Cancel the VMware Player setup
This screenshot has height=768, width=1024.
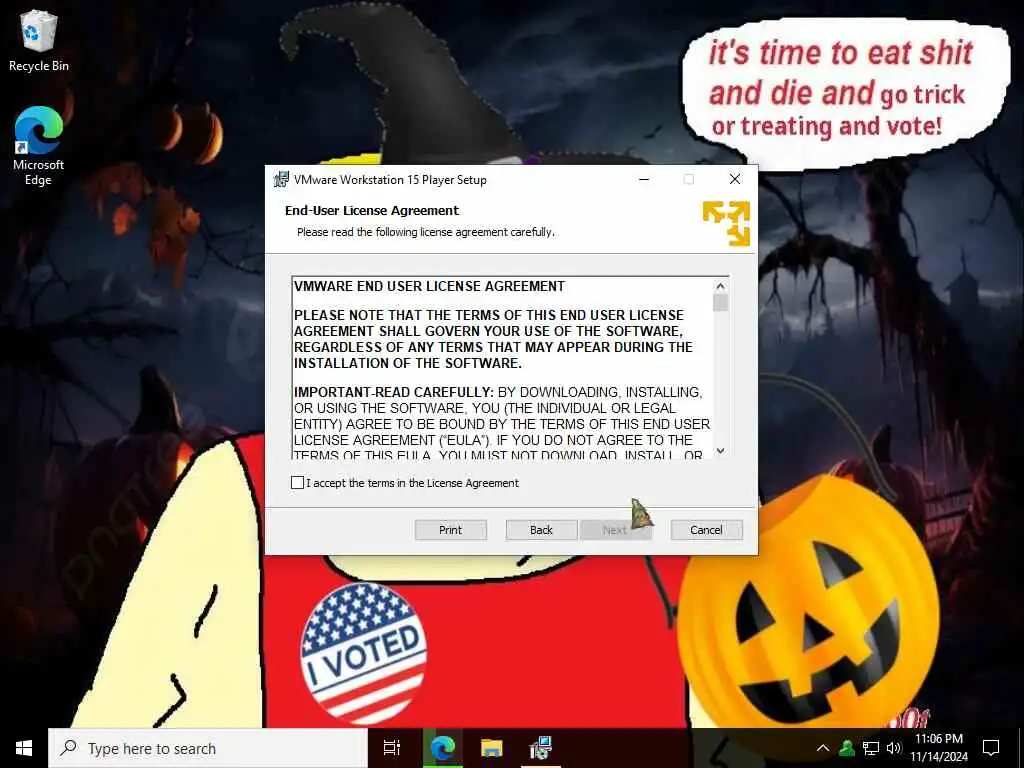pyautogui.click(x=707, y=530)
